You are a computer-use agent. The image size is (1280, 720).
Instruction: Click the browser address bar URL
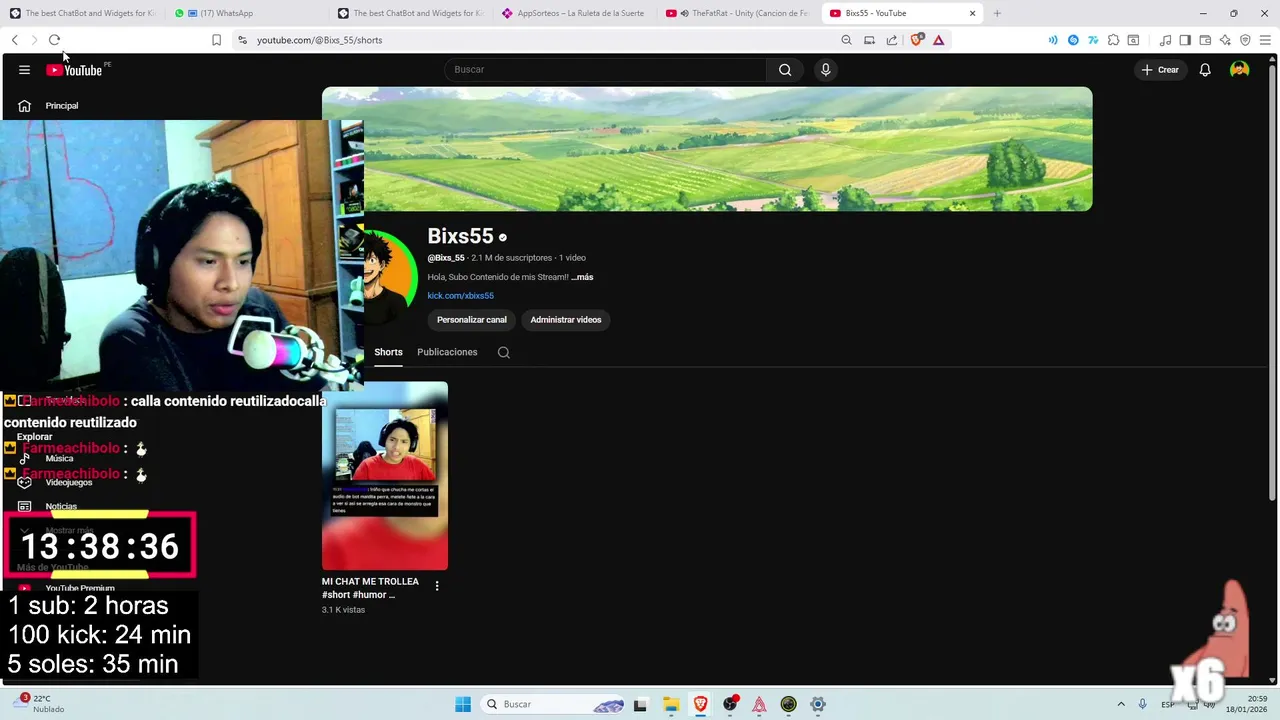pos(320,40)
